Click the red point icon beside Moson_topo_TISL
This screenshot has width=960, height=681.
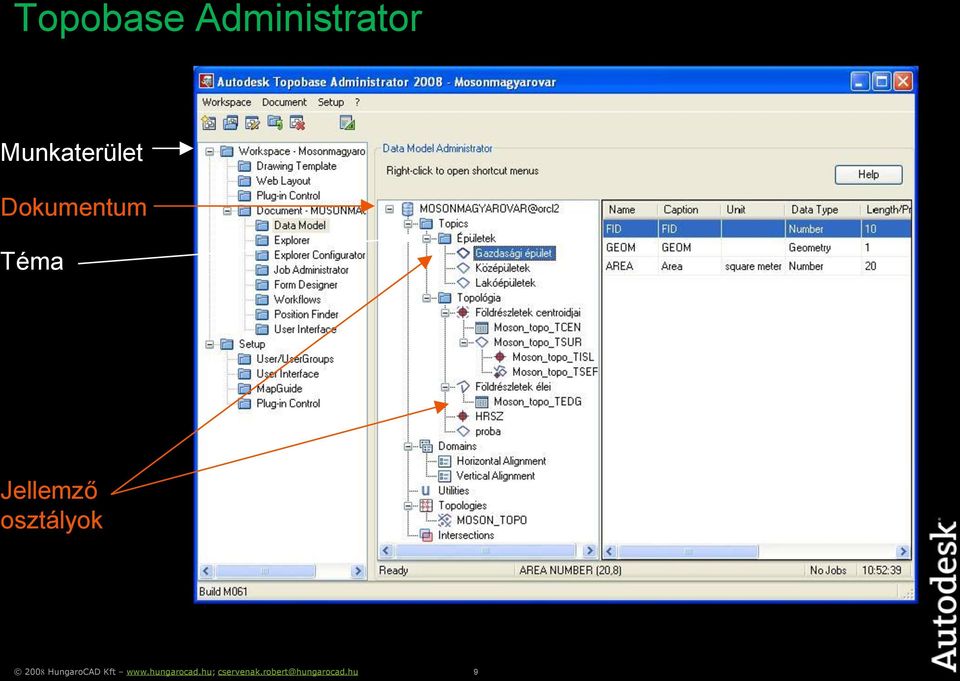[500, 357]
